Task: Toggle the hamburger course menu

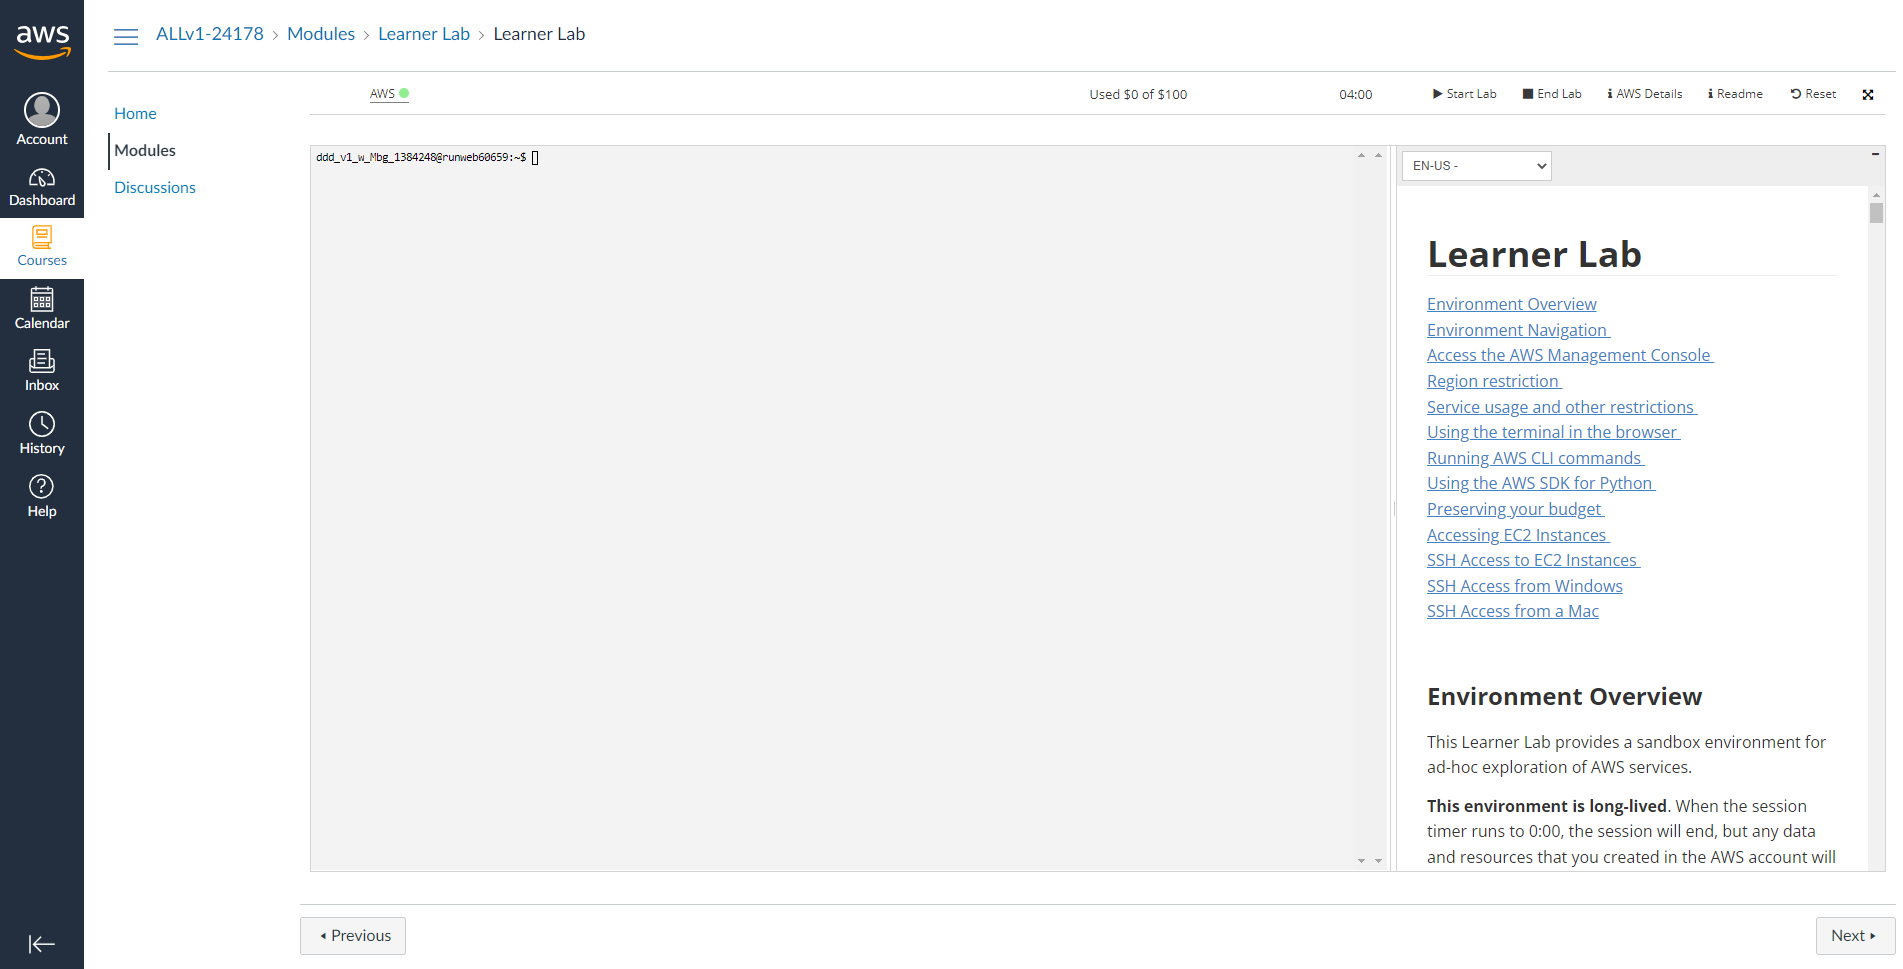Action: click(x=126, y=37)
